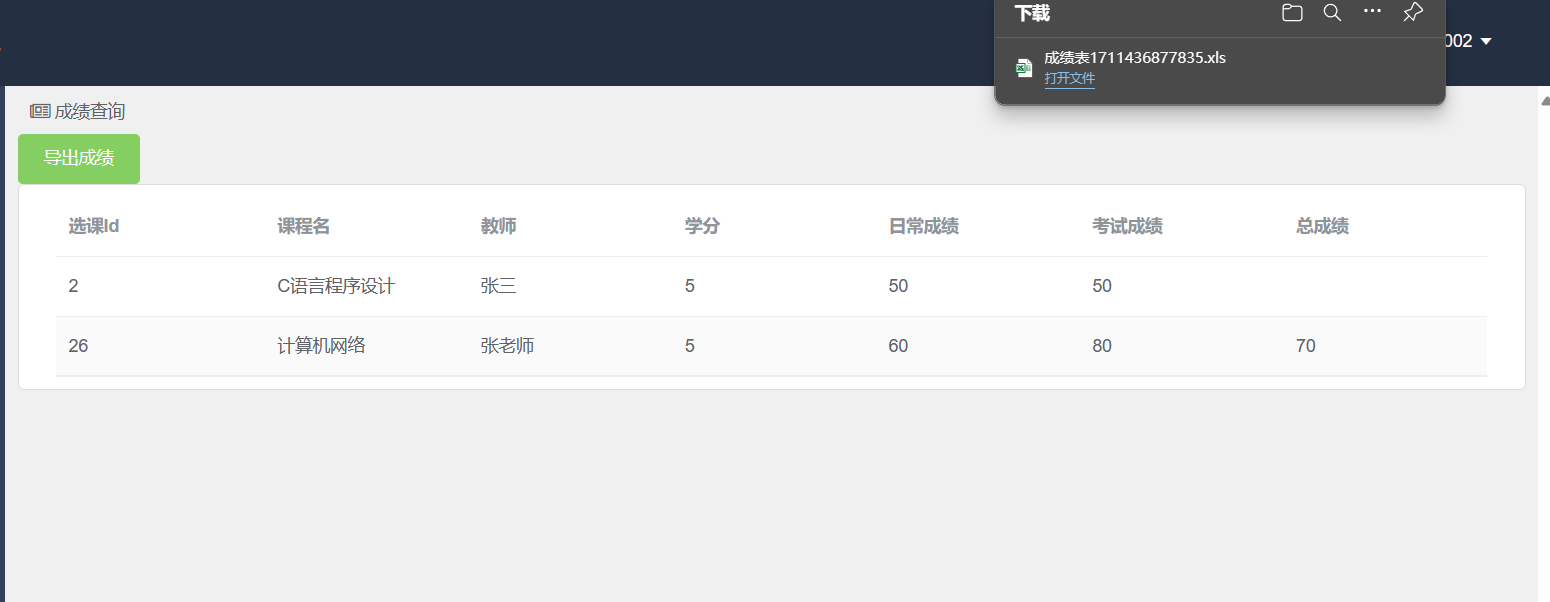Click the search downloads magnifier icon

point(1332,13)
